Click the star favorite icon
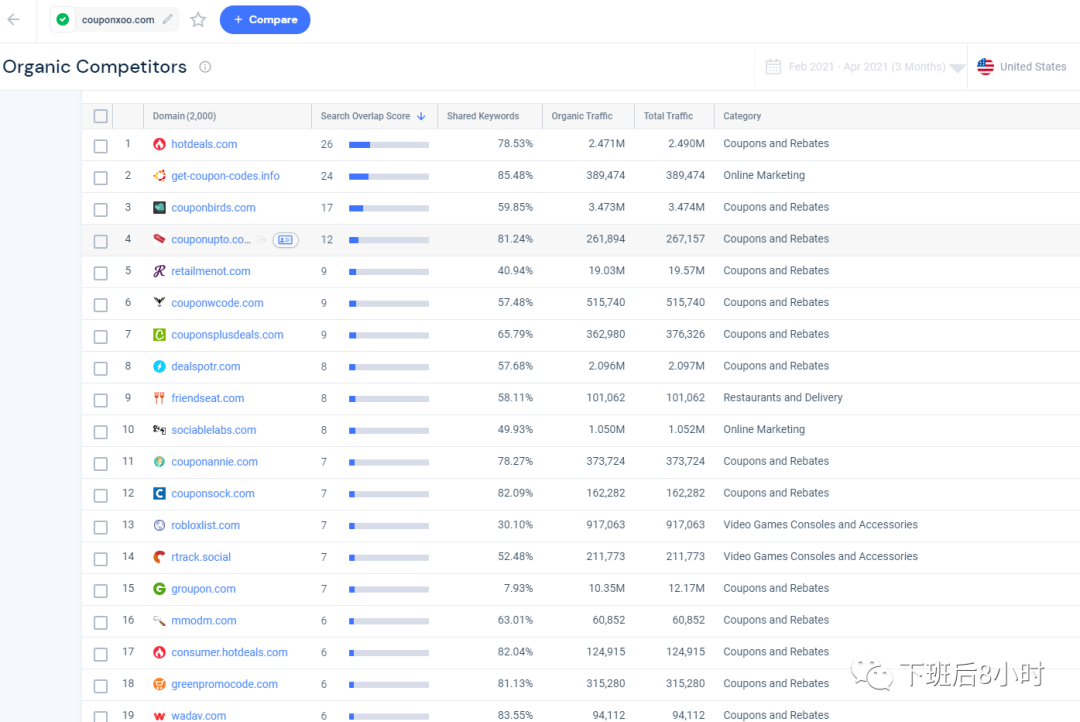The image size is (1080, 722). coord(198,19)
